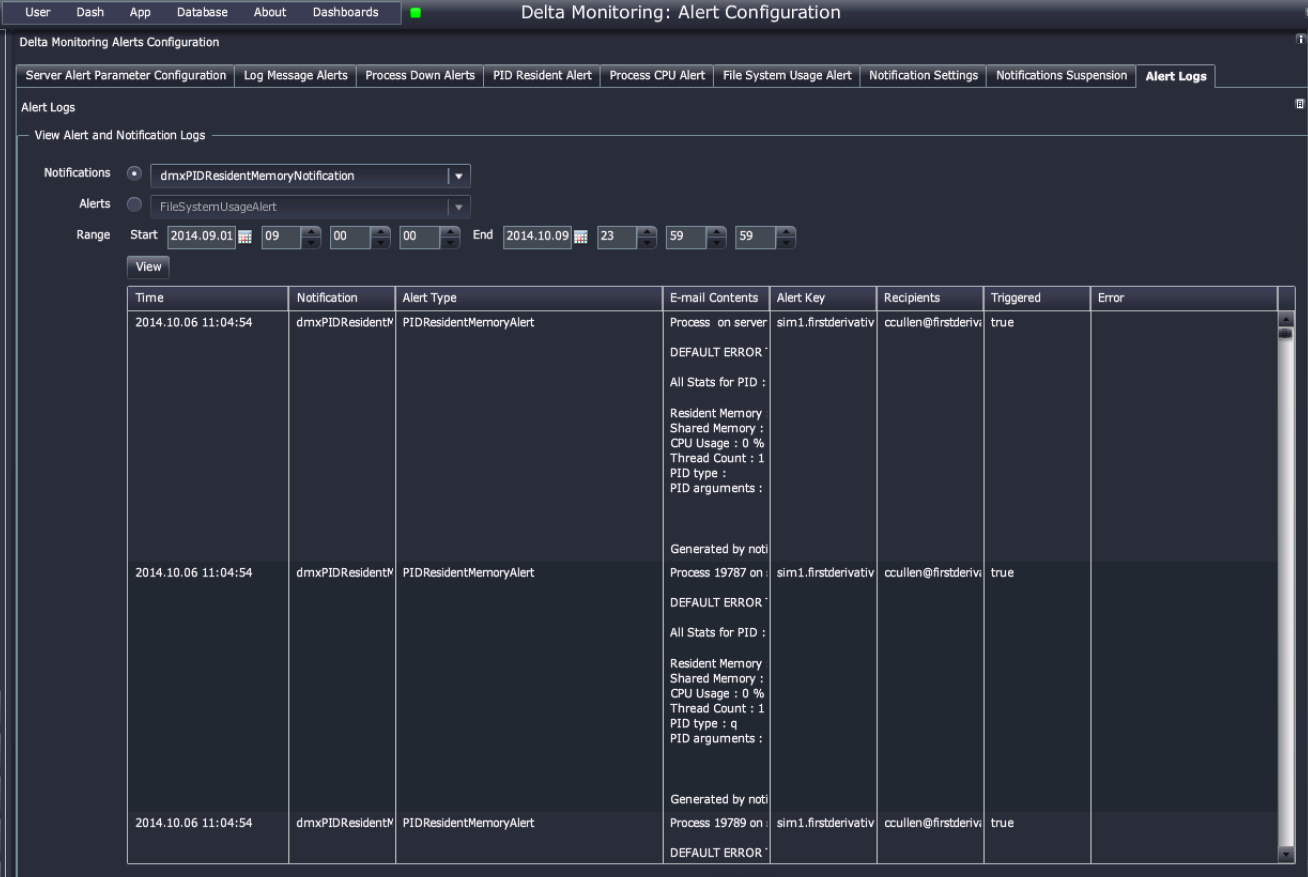Sort by the Time column header
Image resolution: width=1308 pixels, height=877 pixels.
pos(208,298)
